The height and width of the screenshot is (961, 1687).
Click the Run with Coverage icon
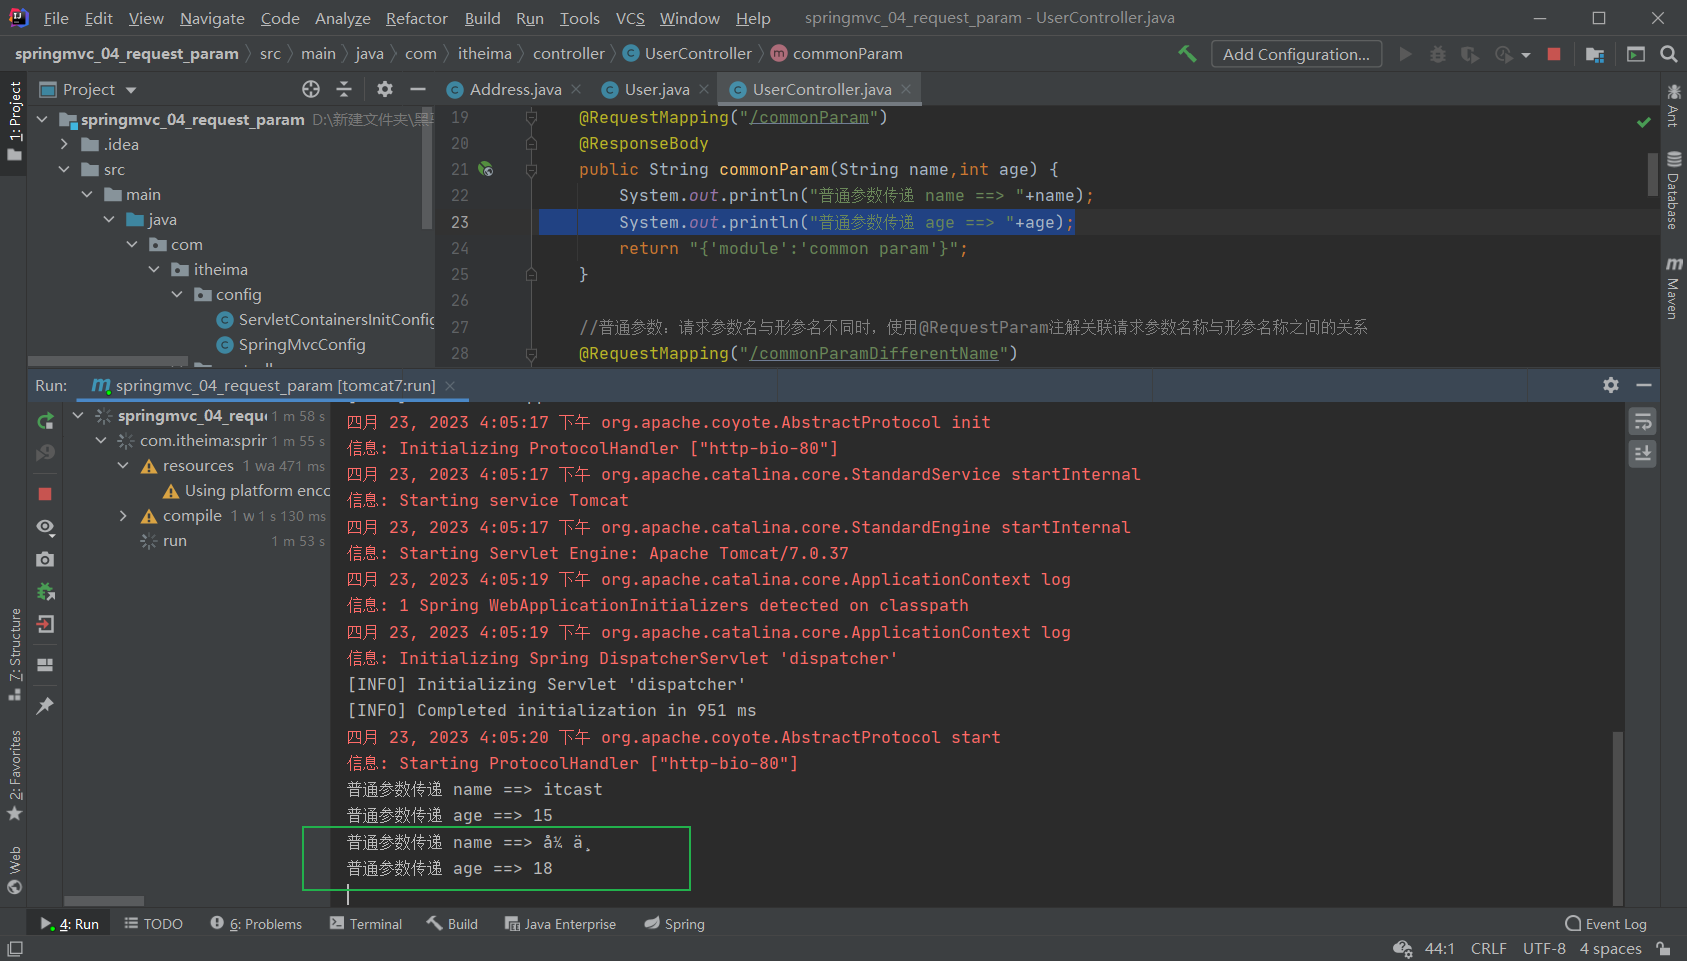1470,54
